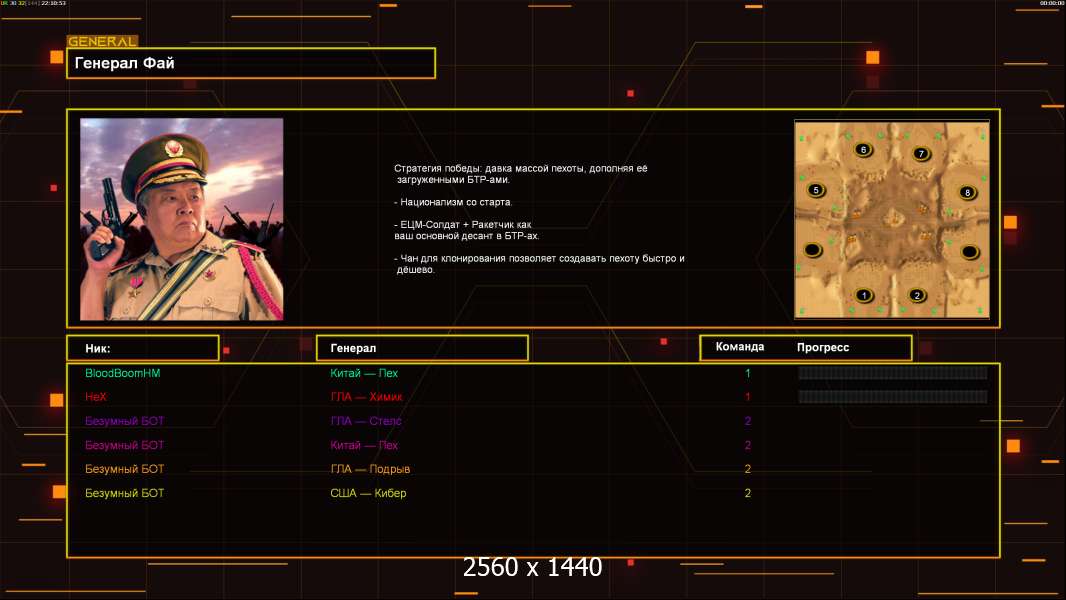Click the "Прогресс" column header
This screenshot has height=600, width=1066.
[x=823, y=347]
